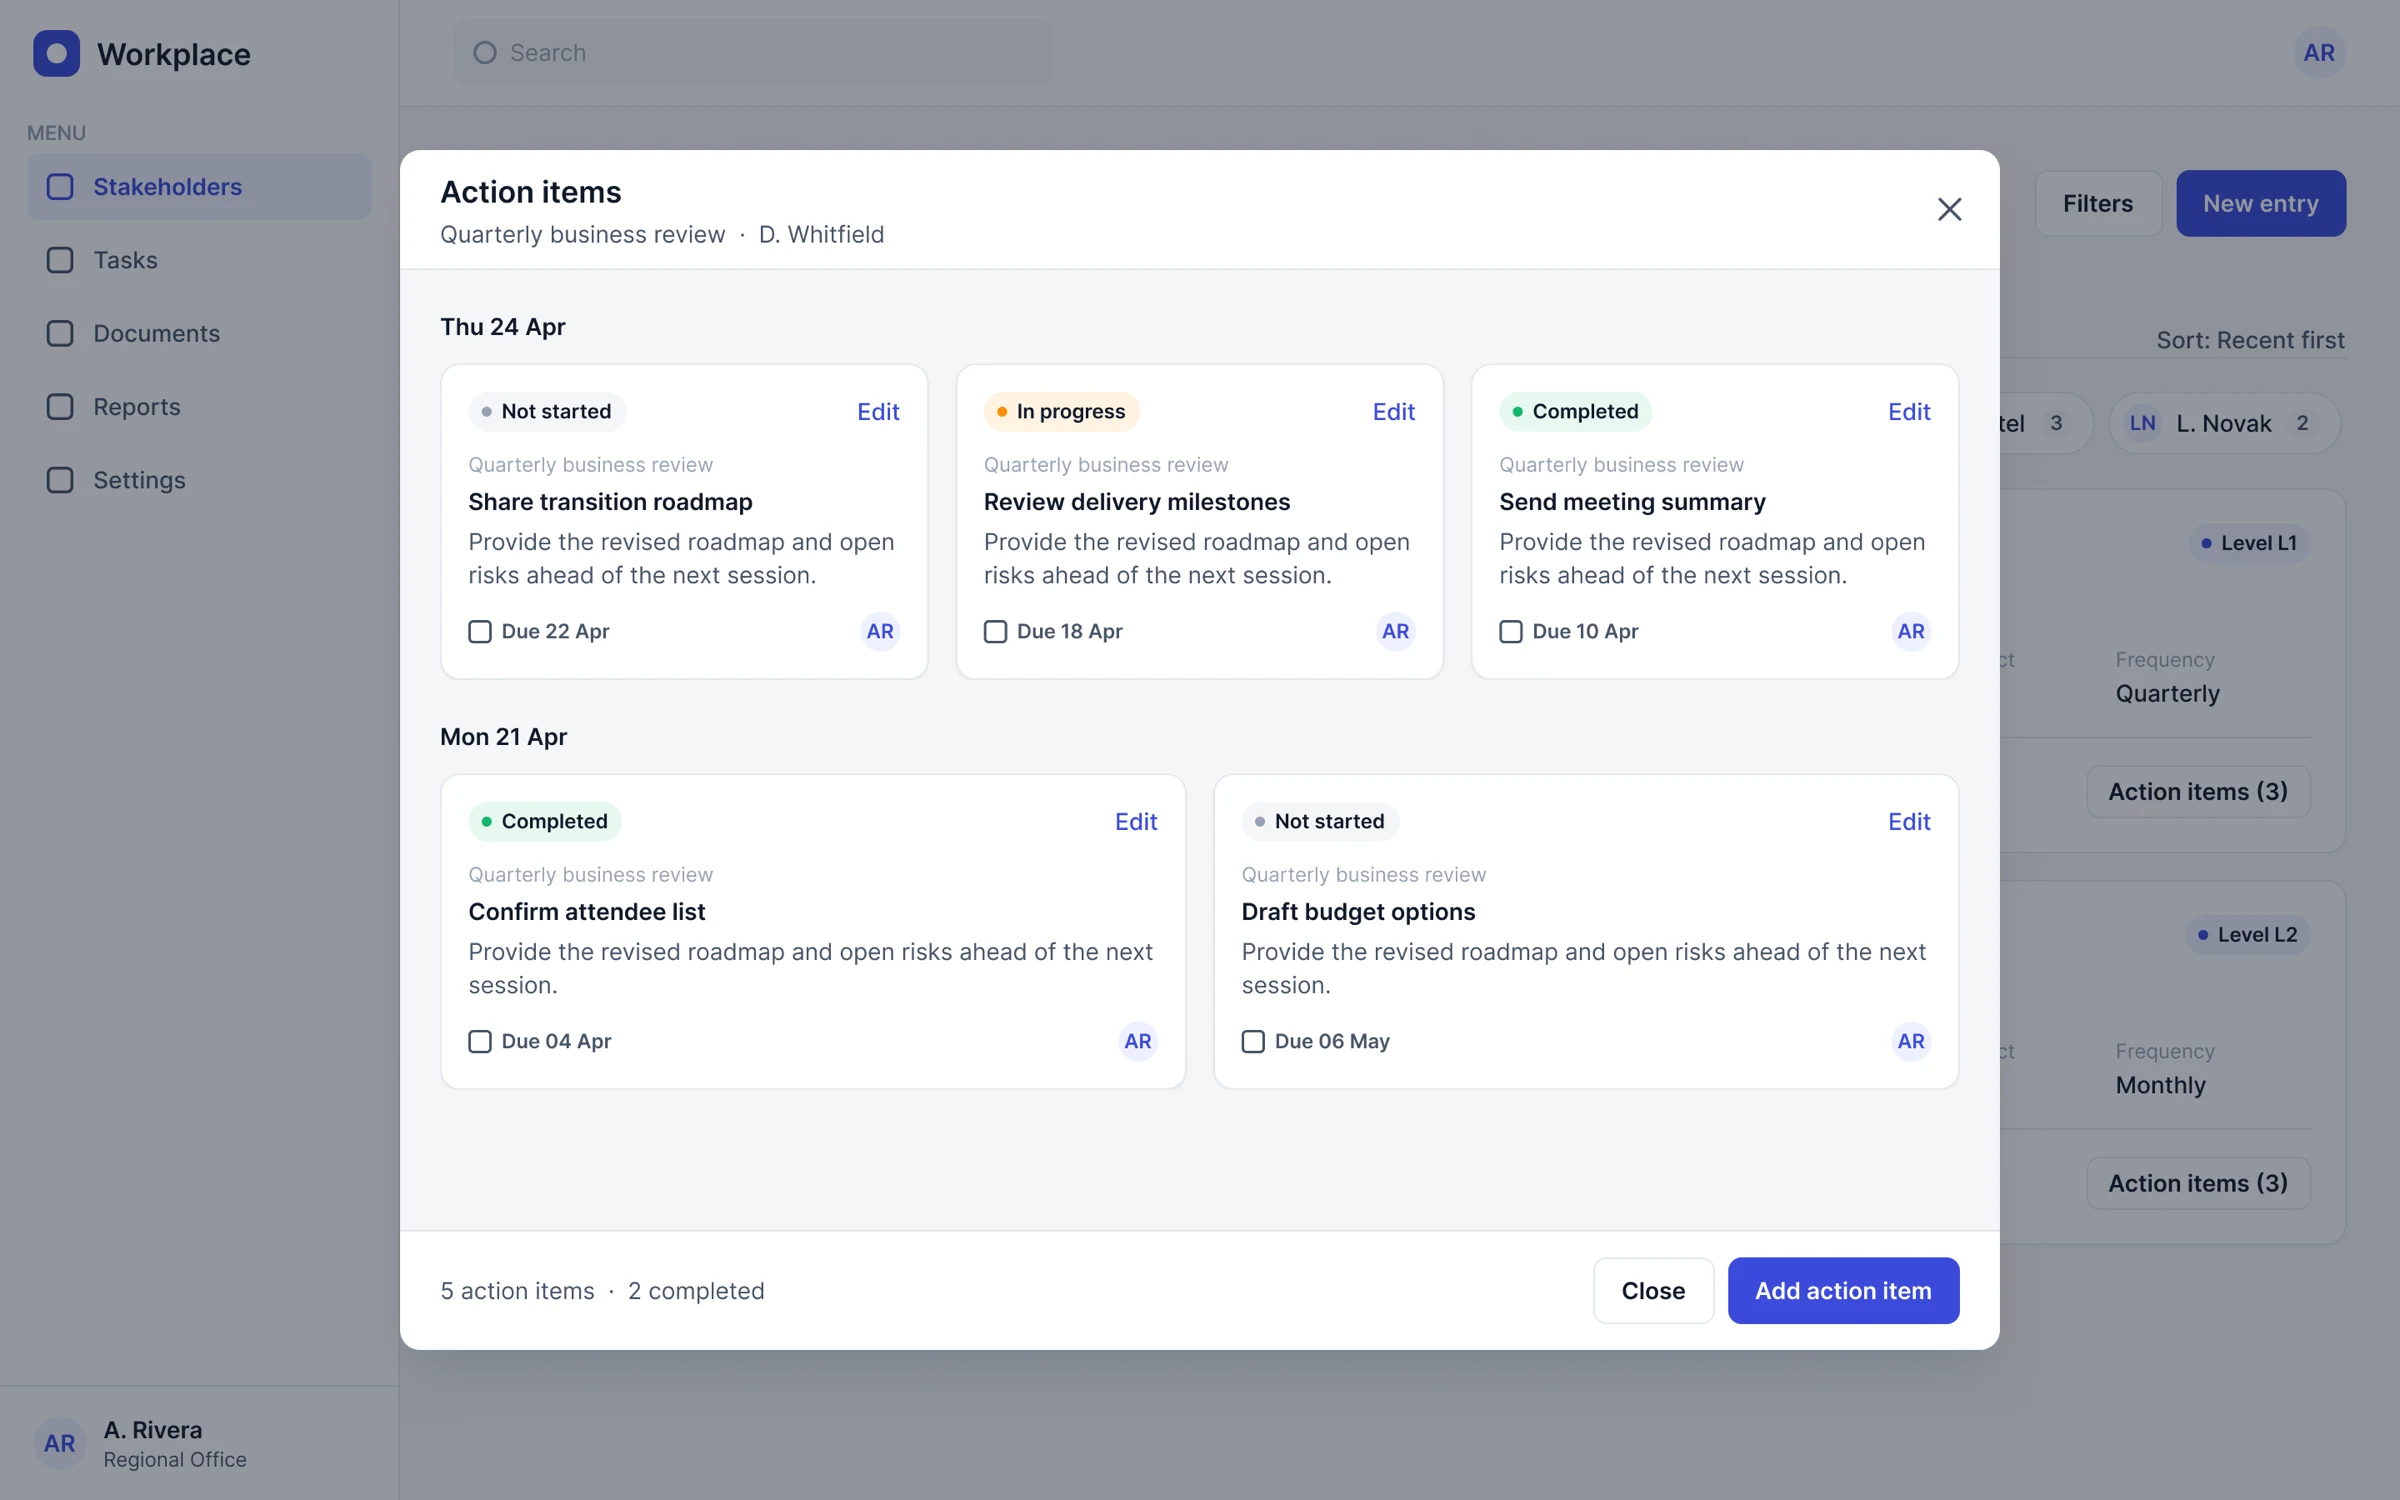Click AR avatar on Draft budget options card
Viewport: 2400px width, 1500px height.
[x=1911, y=1041]
